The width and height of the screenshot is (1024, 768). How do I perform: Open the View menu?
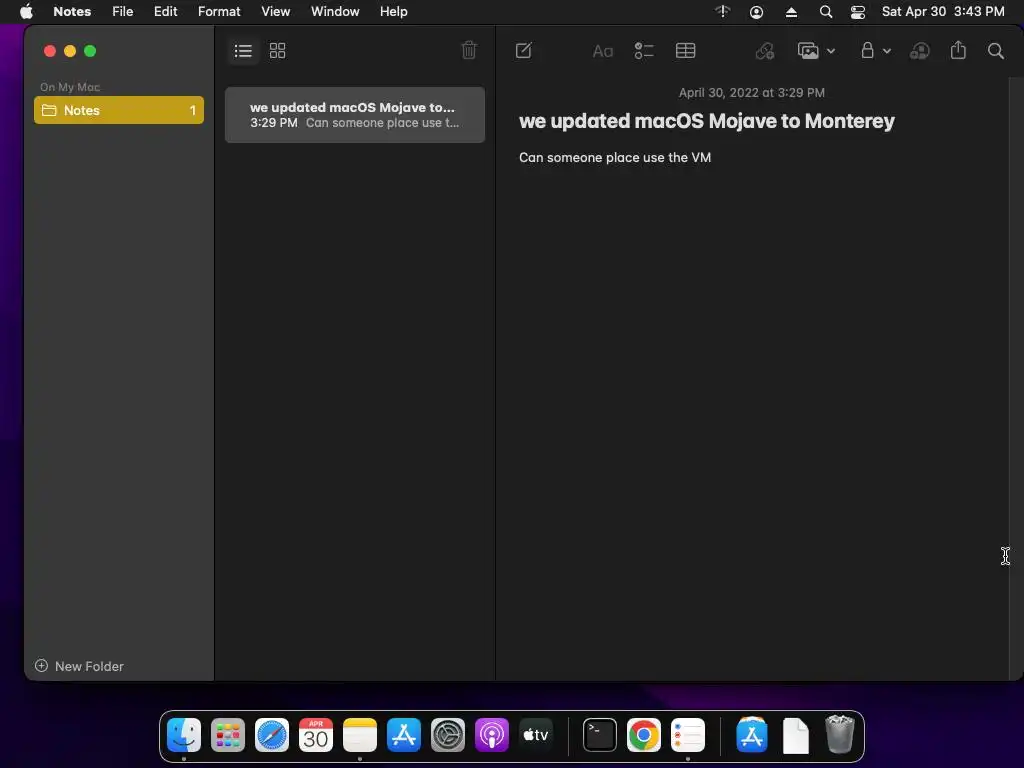tap(276, 11)
